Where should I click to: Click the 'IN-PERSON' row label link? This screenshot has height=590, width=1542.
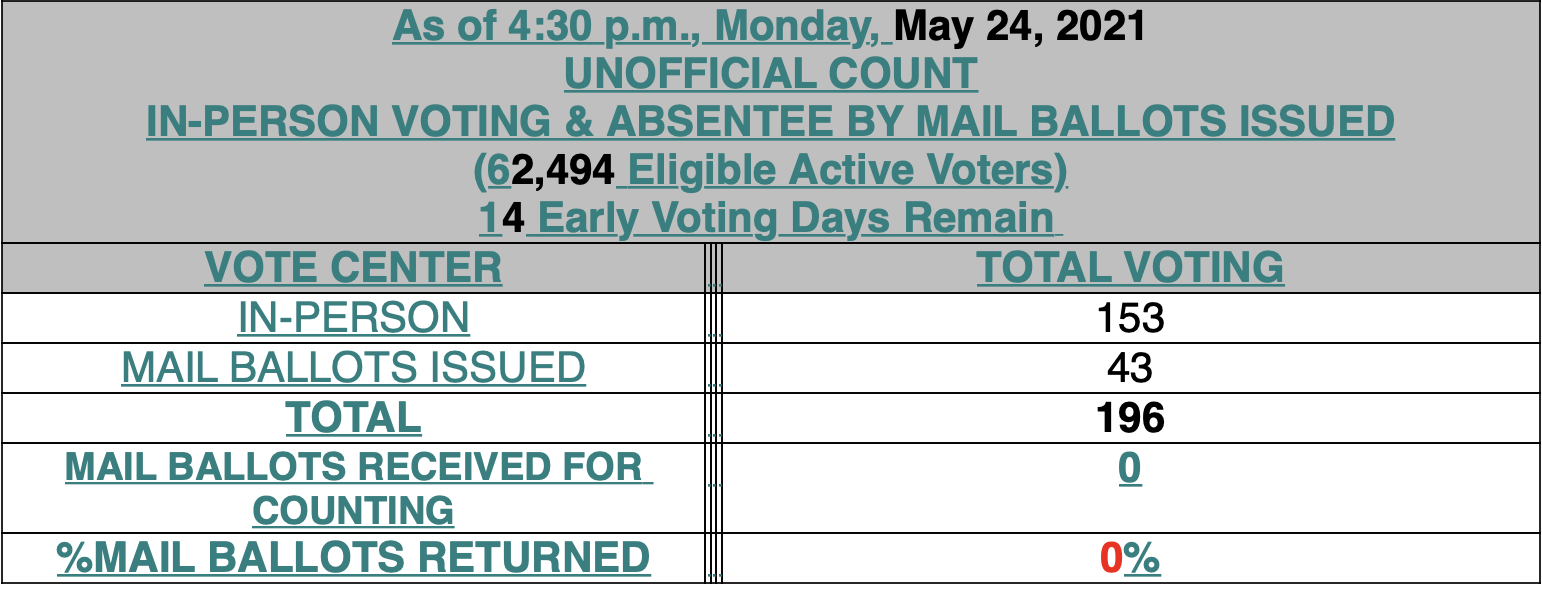point(353,317)
